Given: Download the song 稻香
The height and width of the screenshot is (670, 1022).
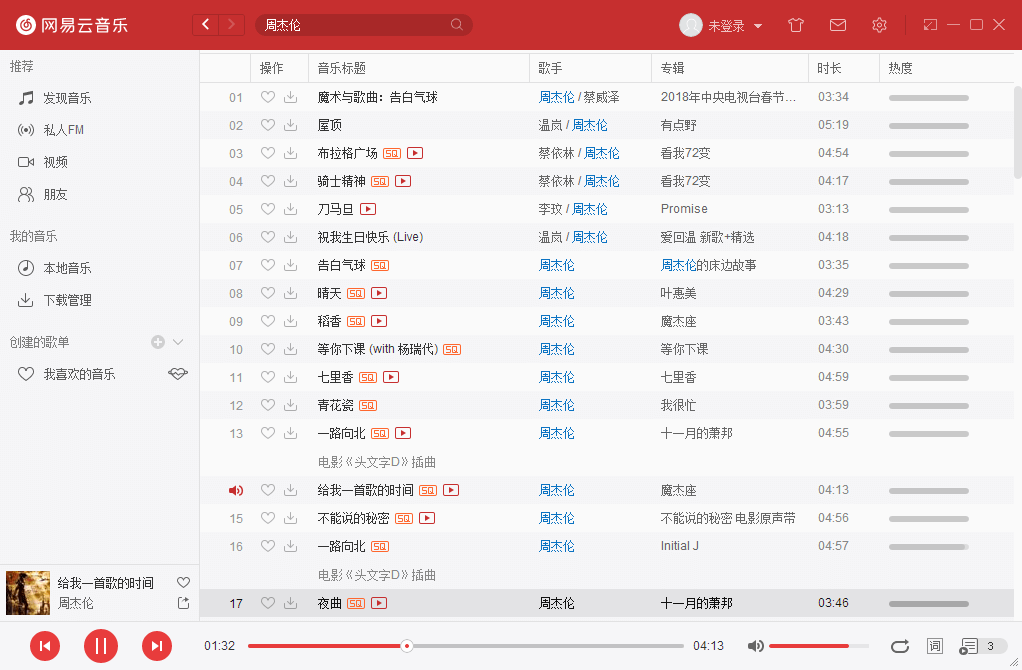Looking at the screenshot, I should pyautogui.click(x=291, y=321).
